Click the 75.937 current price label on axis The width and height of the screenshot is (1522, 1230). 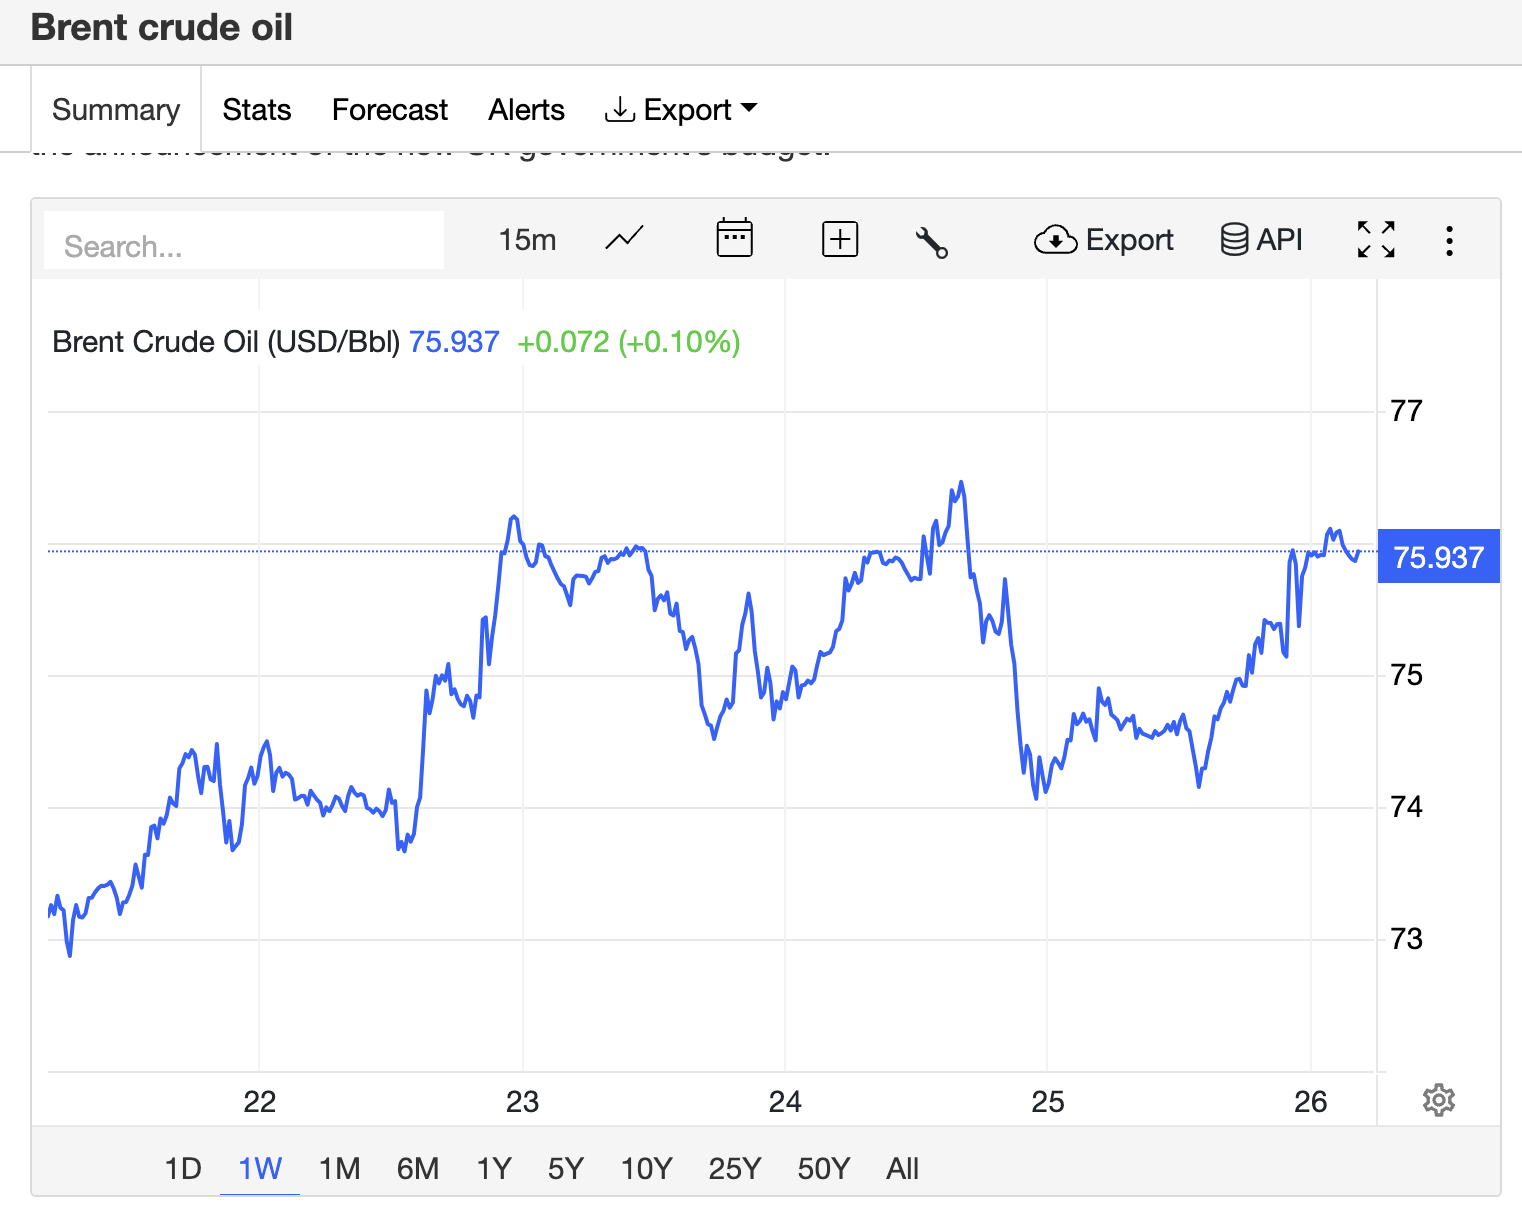coord(1438,557)
